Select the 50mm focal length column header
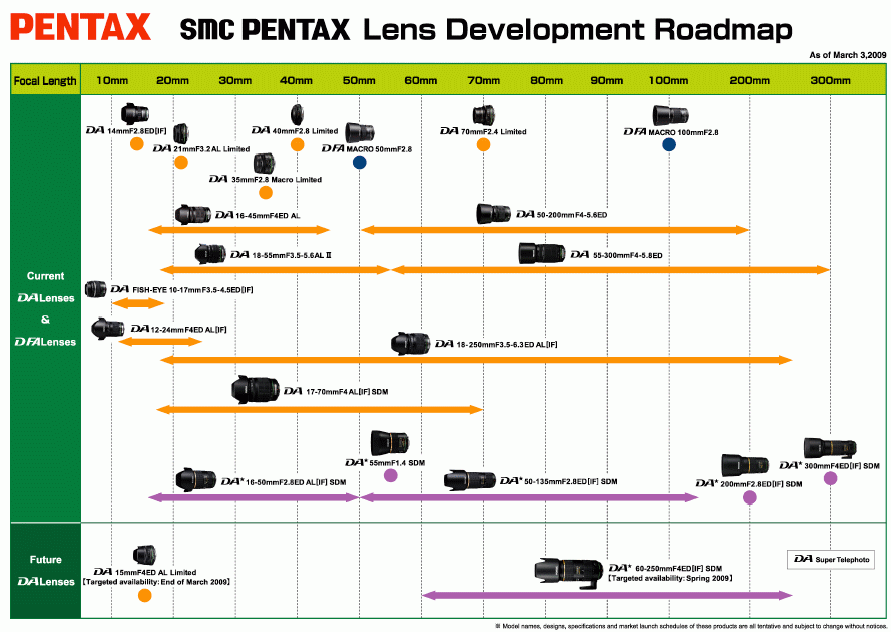The width and height of the screenshot is (891, 632). [x=359, y=80]
